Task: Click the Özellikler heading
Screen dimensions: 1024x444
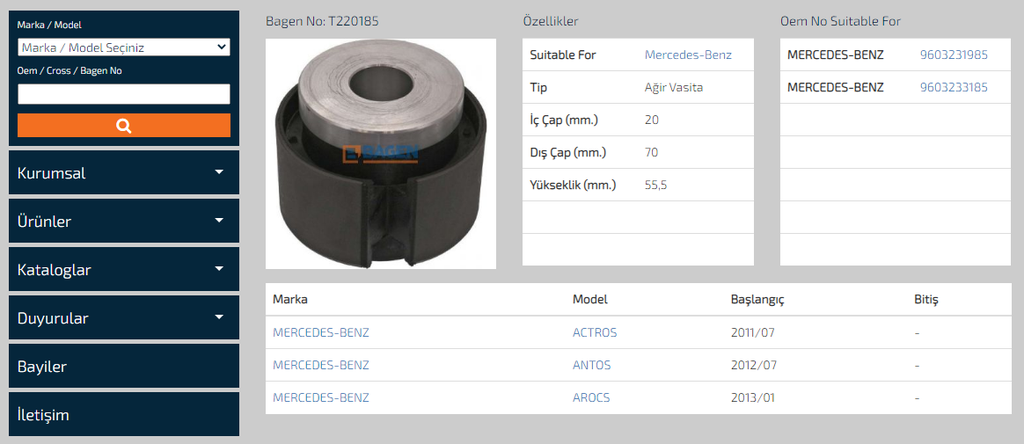Action: (550, 21)
